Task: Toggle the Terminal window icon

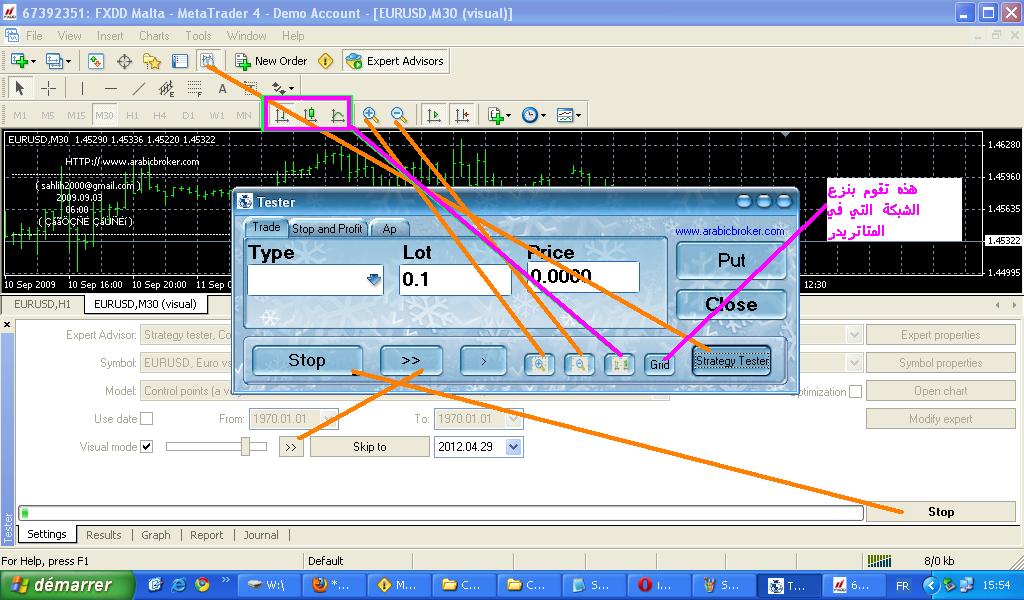Action: click(x=180, y=61)
